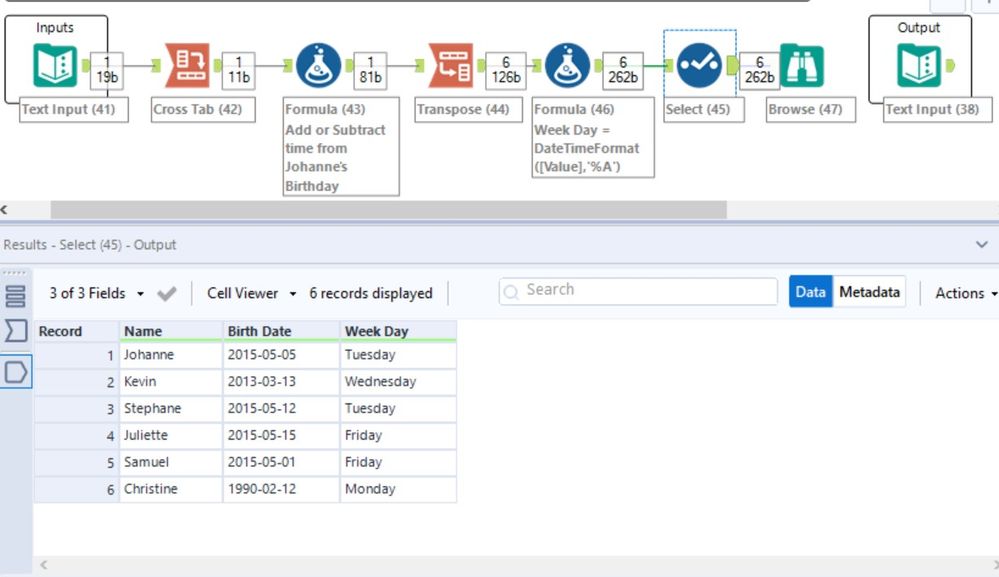Select the Text Input (38) output tool icon
999x577 pixels.
(x=919, y=65)
